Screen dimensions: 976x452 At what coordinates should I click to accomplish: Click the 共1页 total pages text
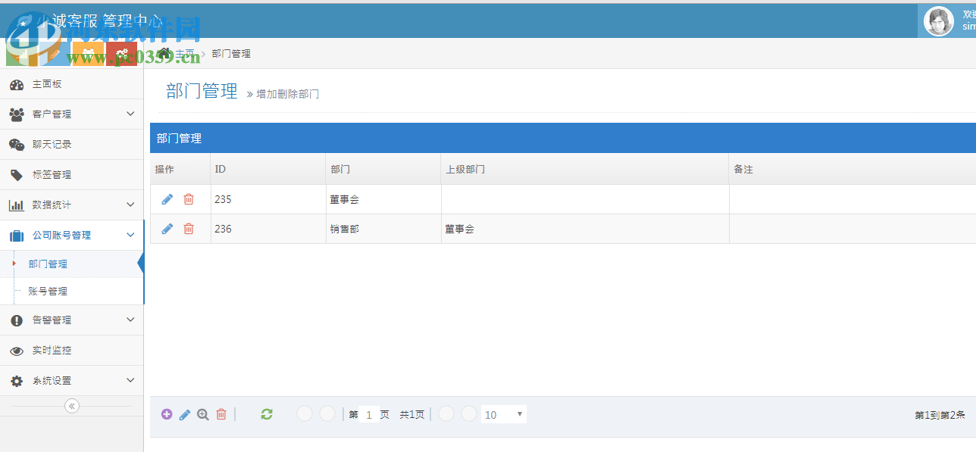click(412, 415)
